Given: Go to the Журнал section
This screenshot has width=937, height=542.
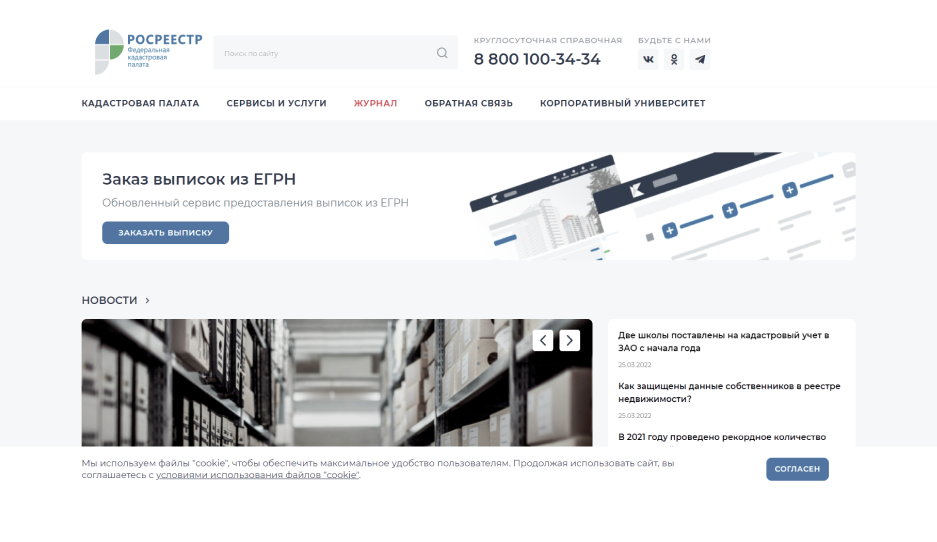Looking at the screenshot, I should click(x=375, y=103).
